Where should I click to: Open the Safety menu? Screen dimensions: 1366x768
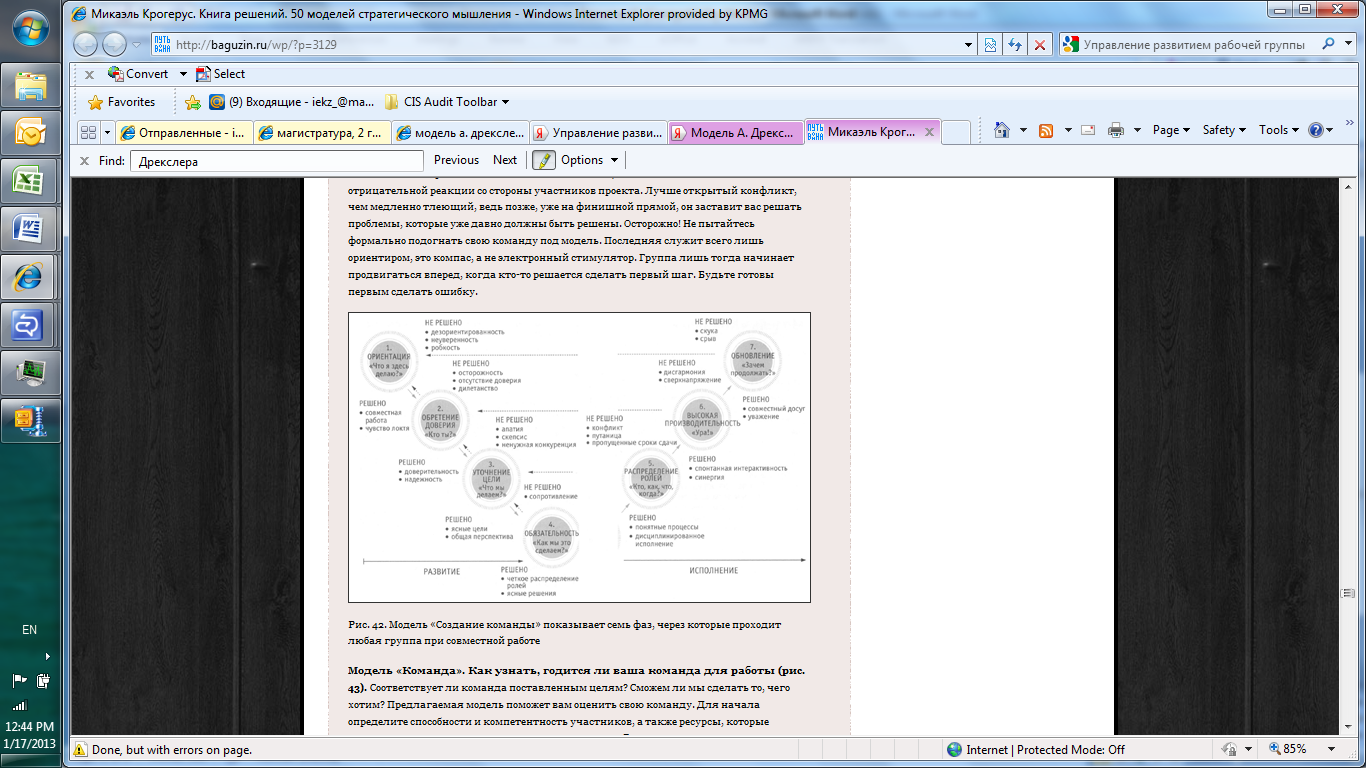click(1224, 130)
